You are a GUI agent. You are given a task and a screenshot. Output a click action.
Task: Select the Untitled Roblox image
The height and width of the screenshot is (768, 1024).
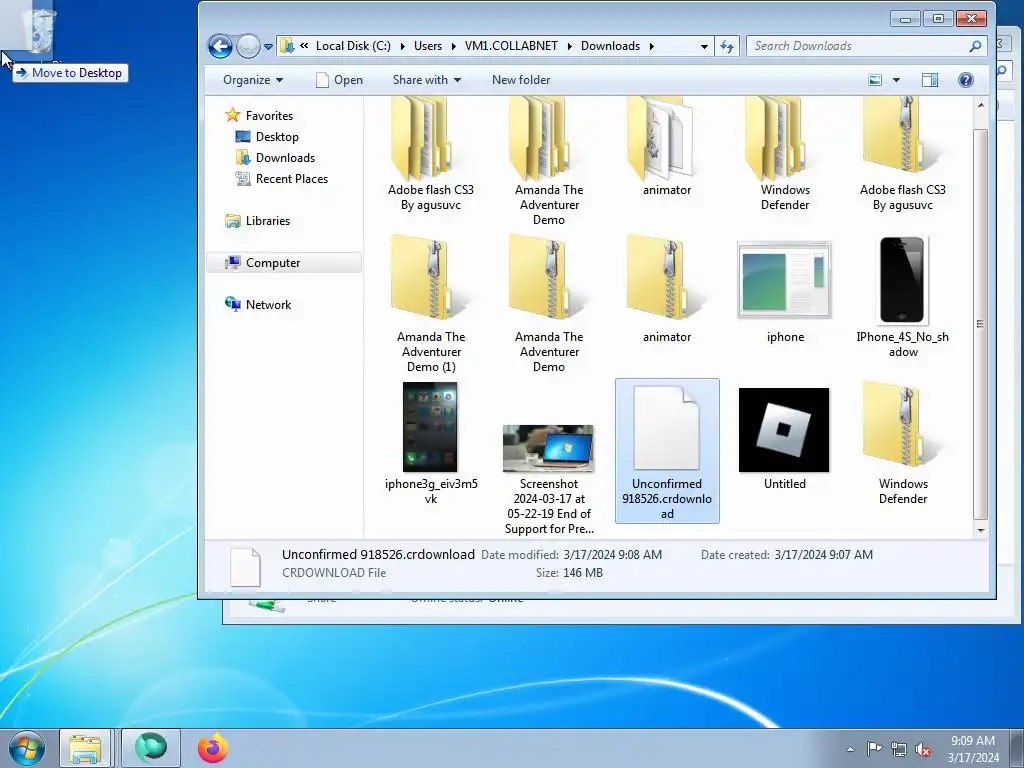click(784, 439)
